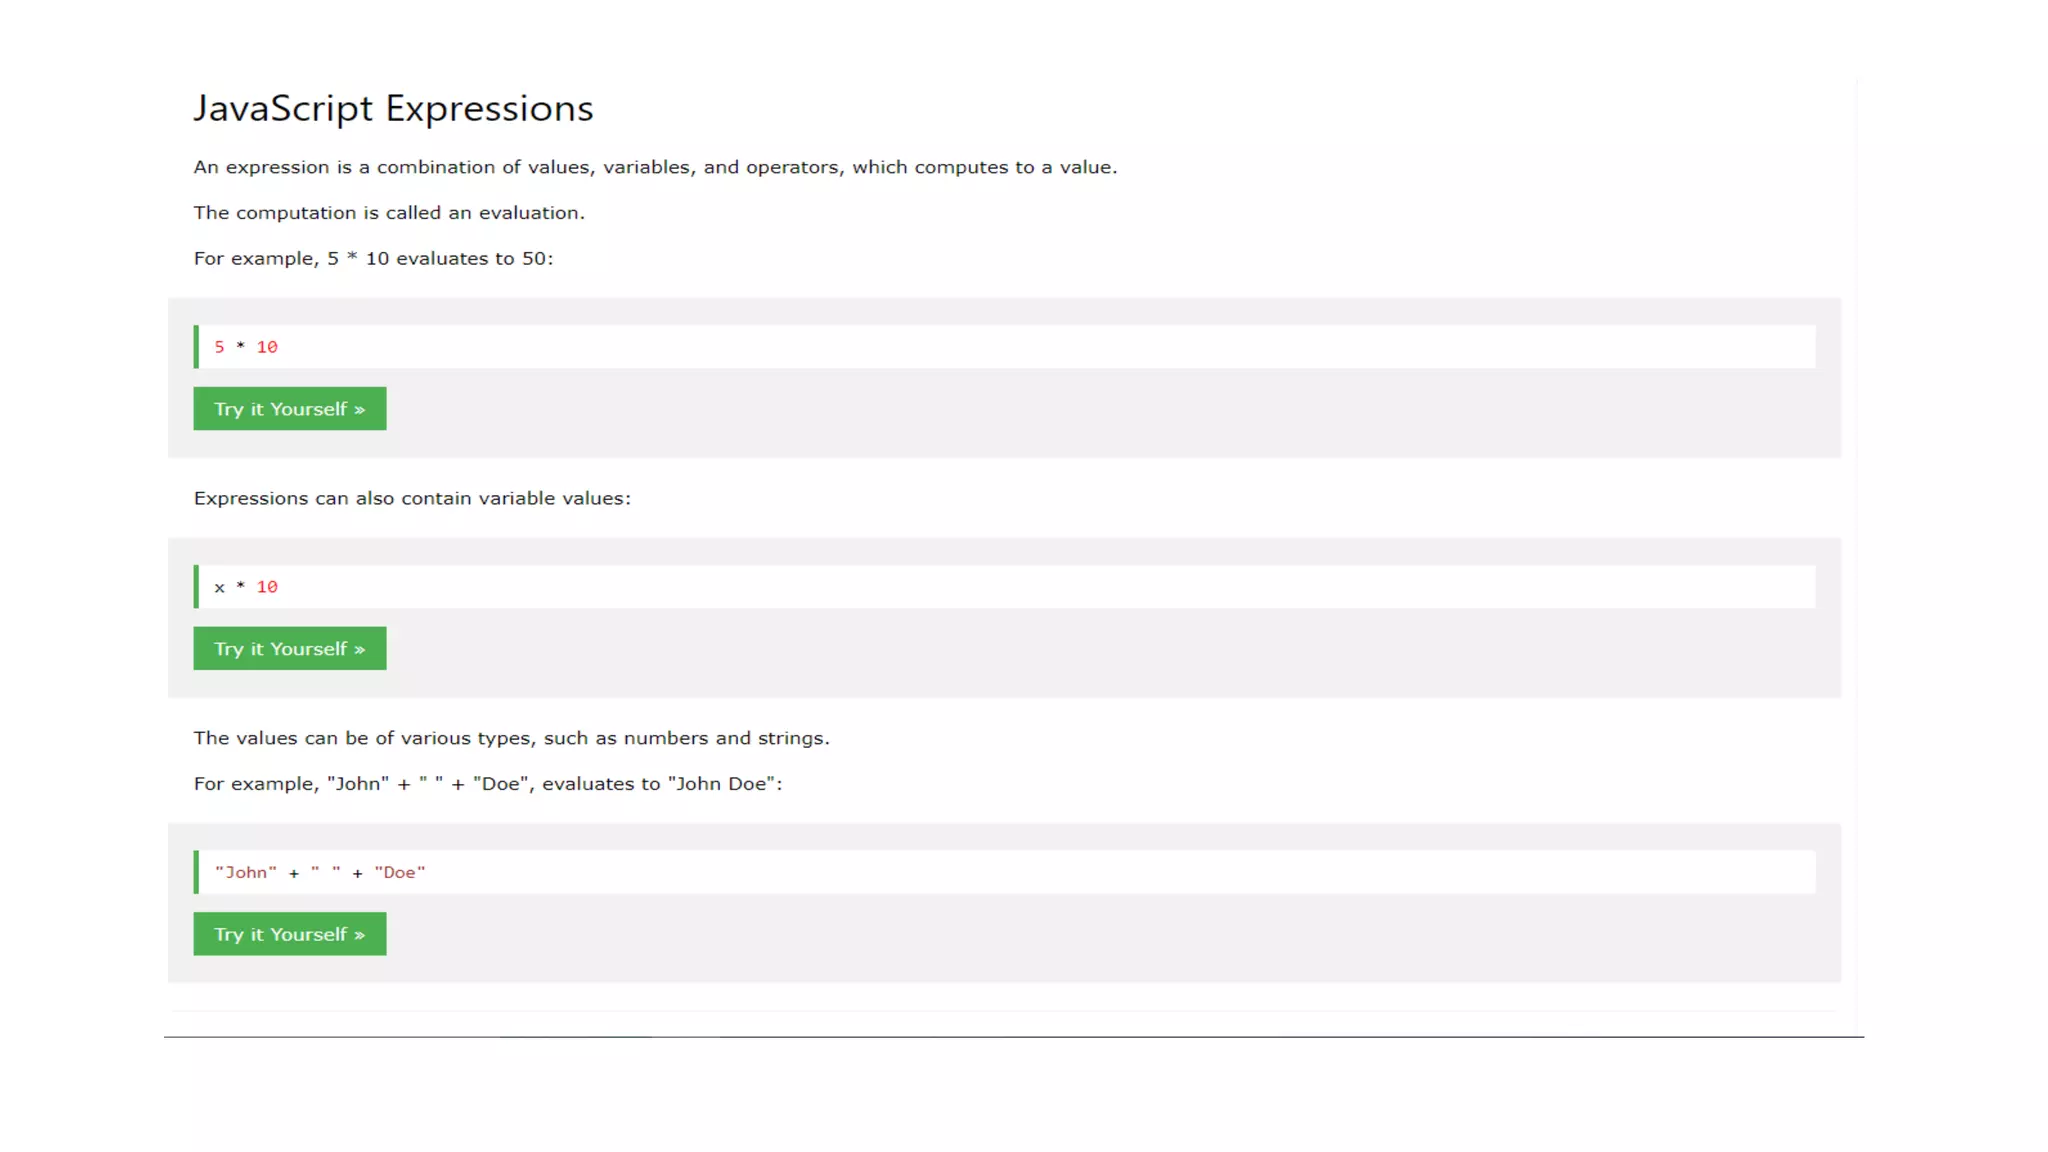The height and width of the screenshot is (1152, 2048).
Task: Click the line saying it evaluates to "John Doe"
Action: coord(488,784)
